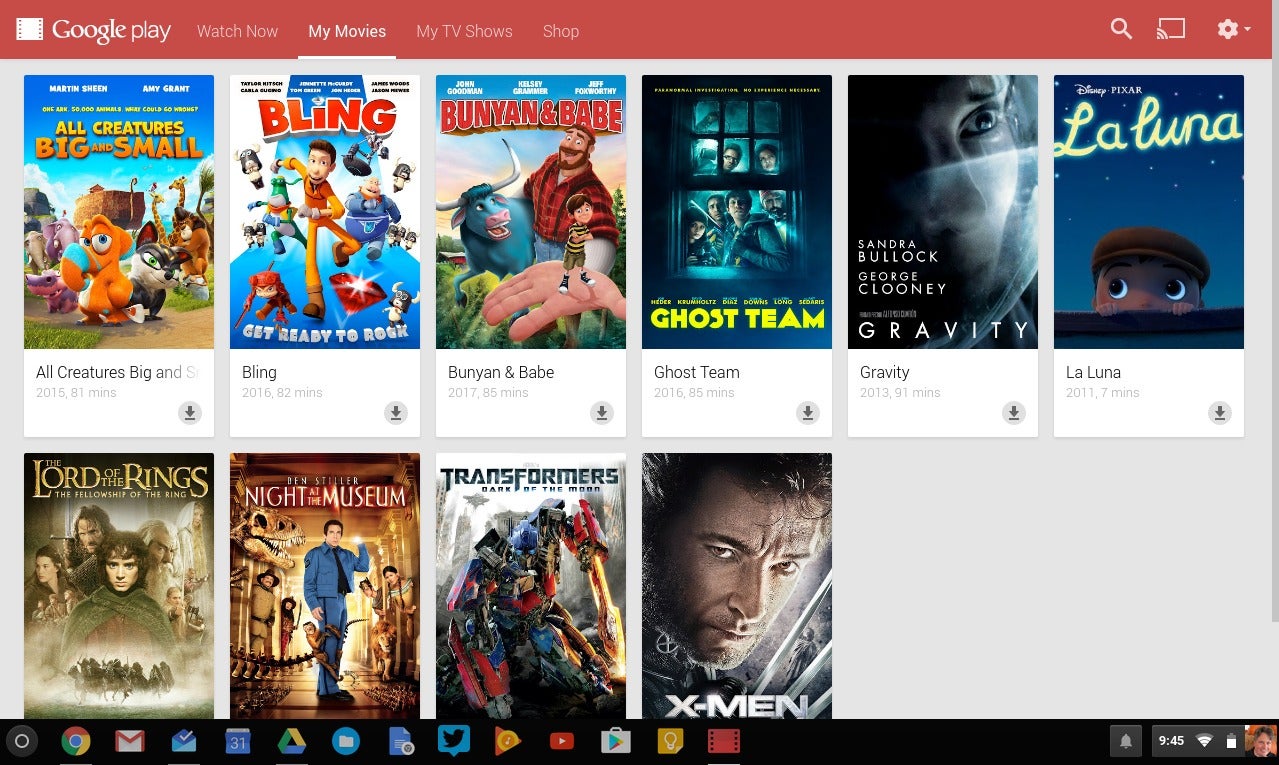This screenshot has width=1279, height=765.
Task: Select the Lord of the Rings poster
Action: point(119,585)
